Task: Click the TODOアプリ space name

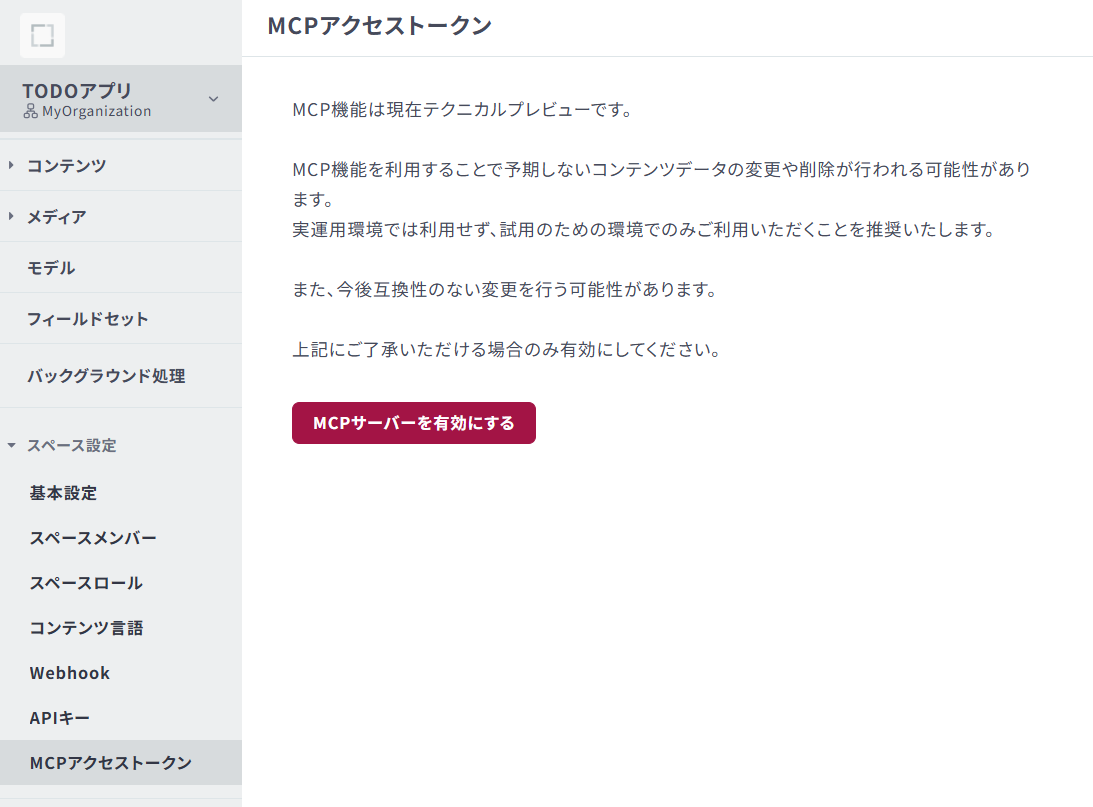Action: (77, 90)
